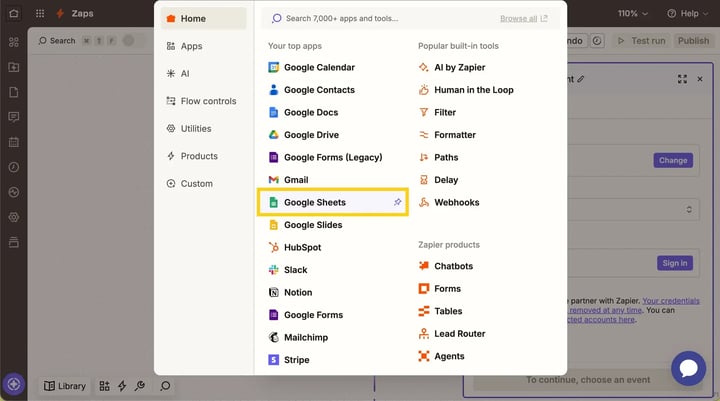The width and height of the screenshot is (720, 401).
Task: Open version history clock icon
Action: [596, 41]
